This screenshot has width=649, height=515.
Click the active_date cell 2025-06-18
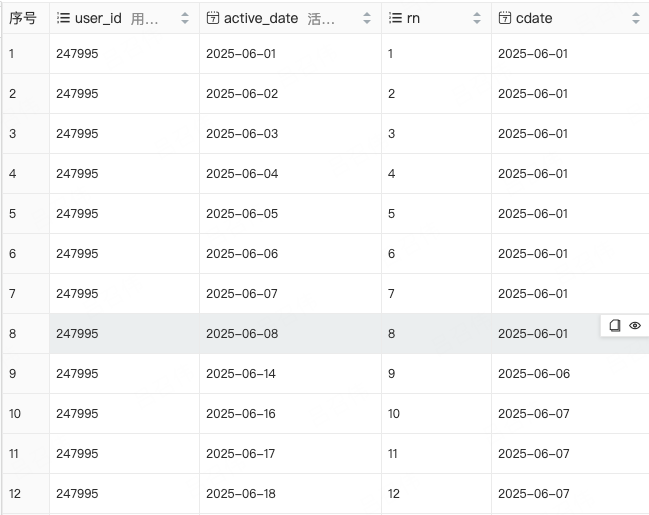pyautogui.click(x=242, y=493)
